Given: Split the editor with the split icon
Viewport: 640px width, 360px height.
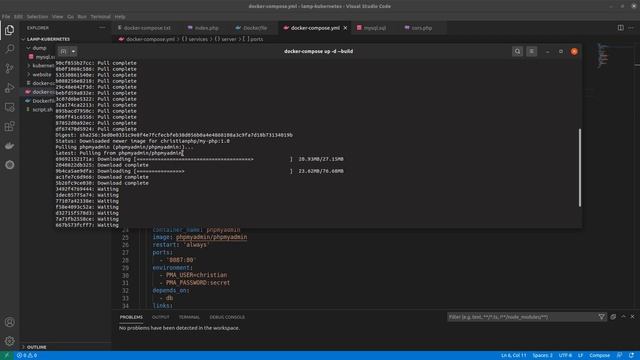Looking at the screenshot, I should click(x=620, y=28).
